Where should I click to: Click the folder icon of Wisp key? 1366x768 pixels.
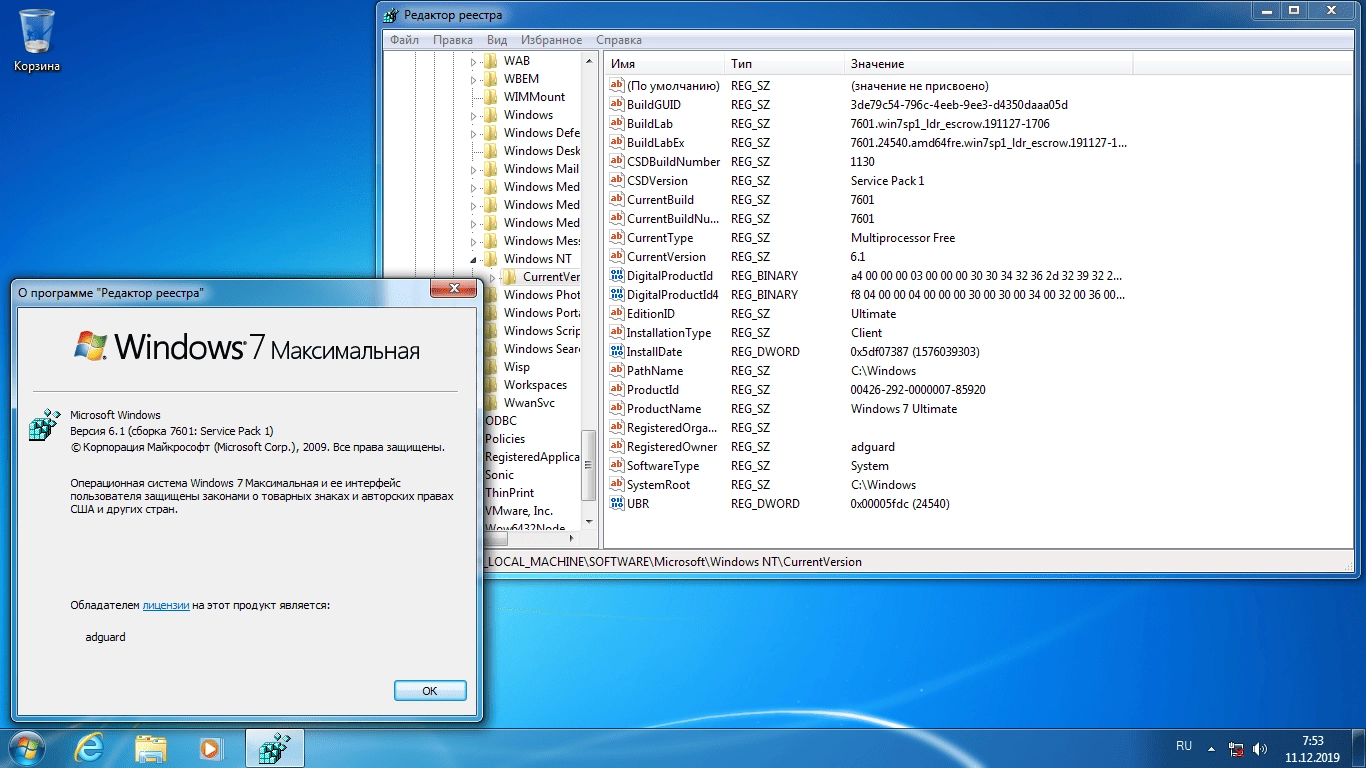point(491,367)
